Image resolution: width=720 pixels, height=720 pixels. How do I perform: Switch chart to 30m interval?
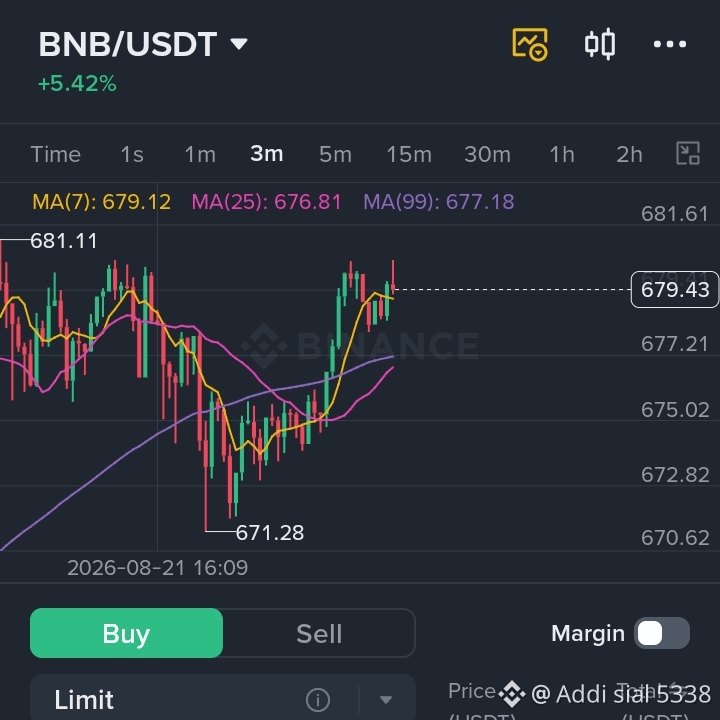pyautogui.click(x=487, y=154)
